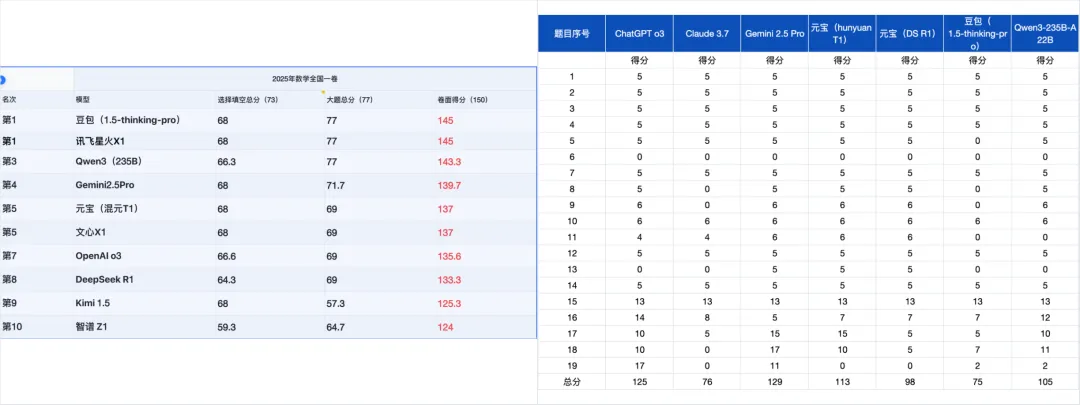1080x405 pixels.
Task: Click the 选择填空总分（73）header cell
Action: tap(269, 100)
